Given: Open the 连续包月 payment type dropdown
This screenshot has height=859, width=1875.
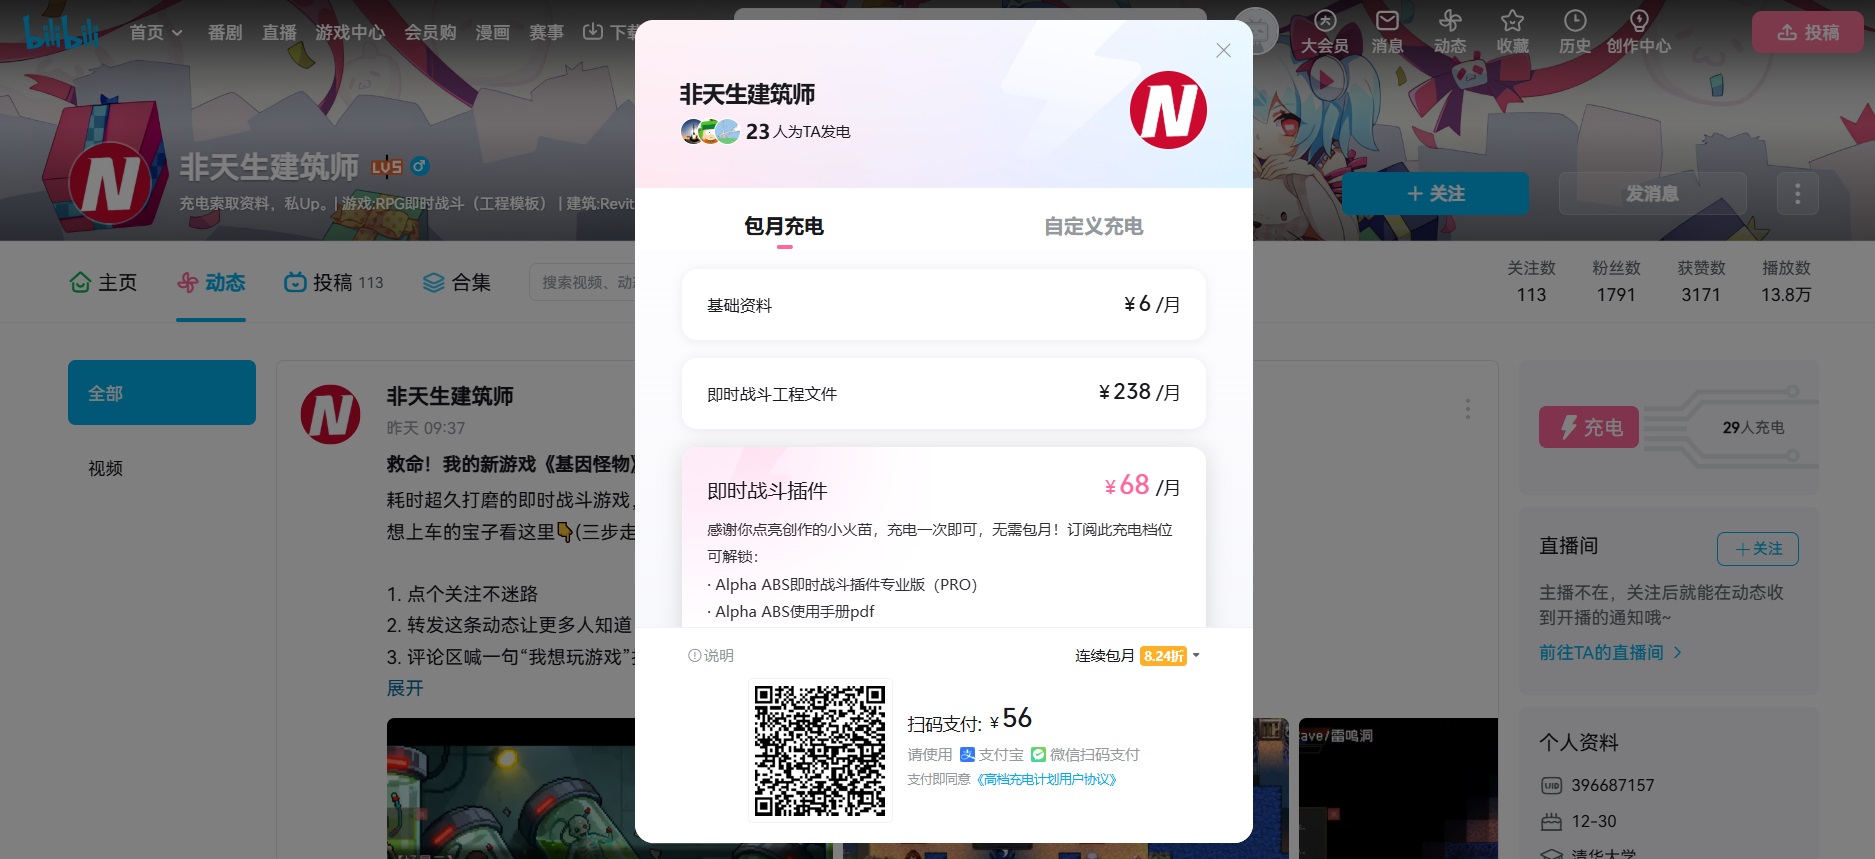Looking at the screenshot, I should coord(1137,656).
